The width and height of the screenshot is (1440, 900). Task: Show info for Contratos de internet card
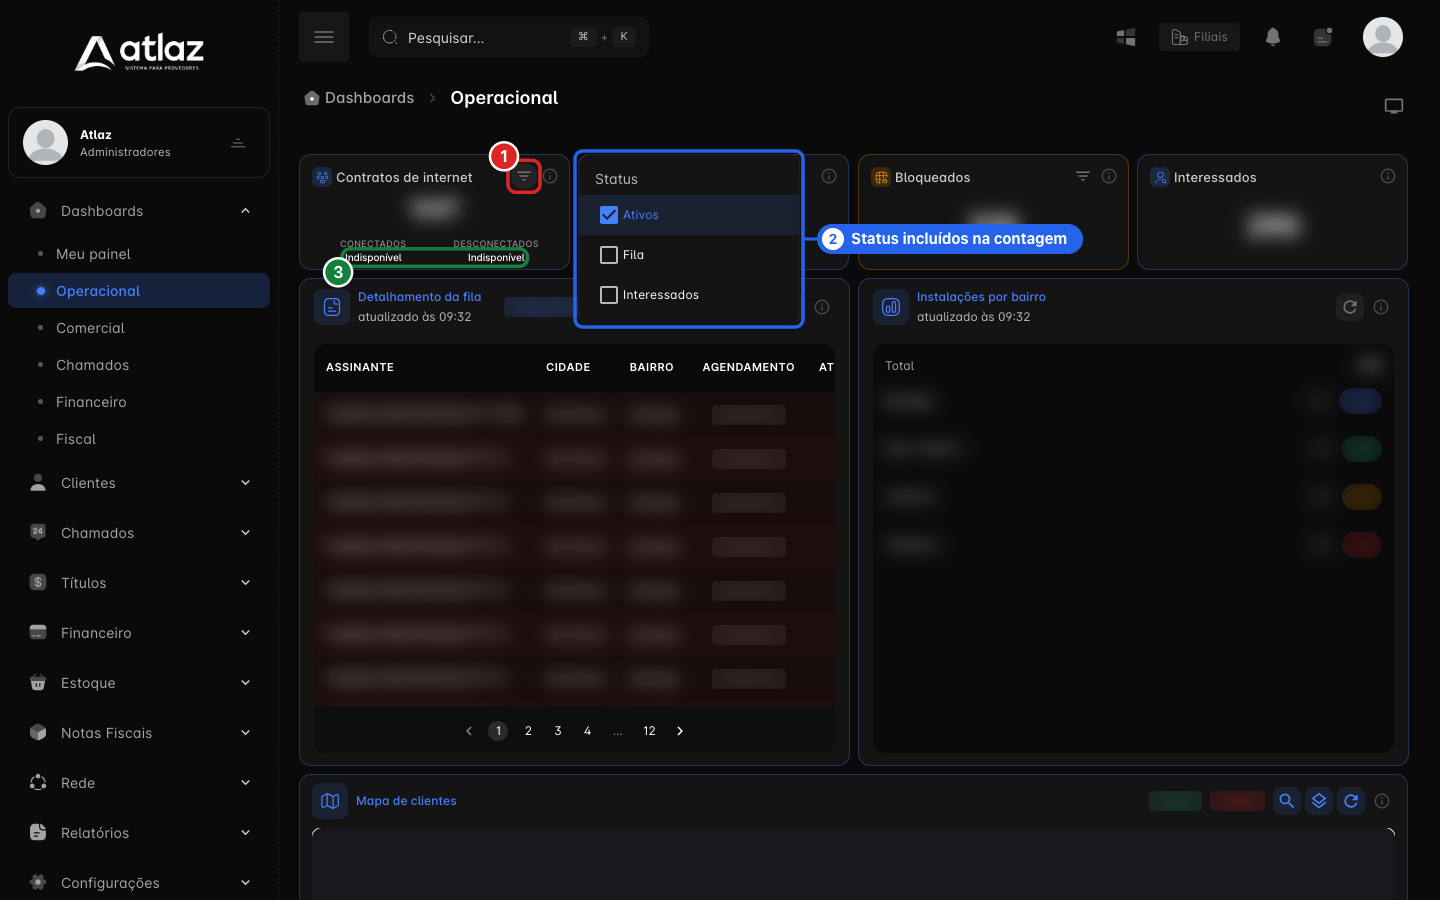pos(550,176)
